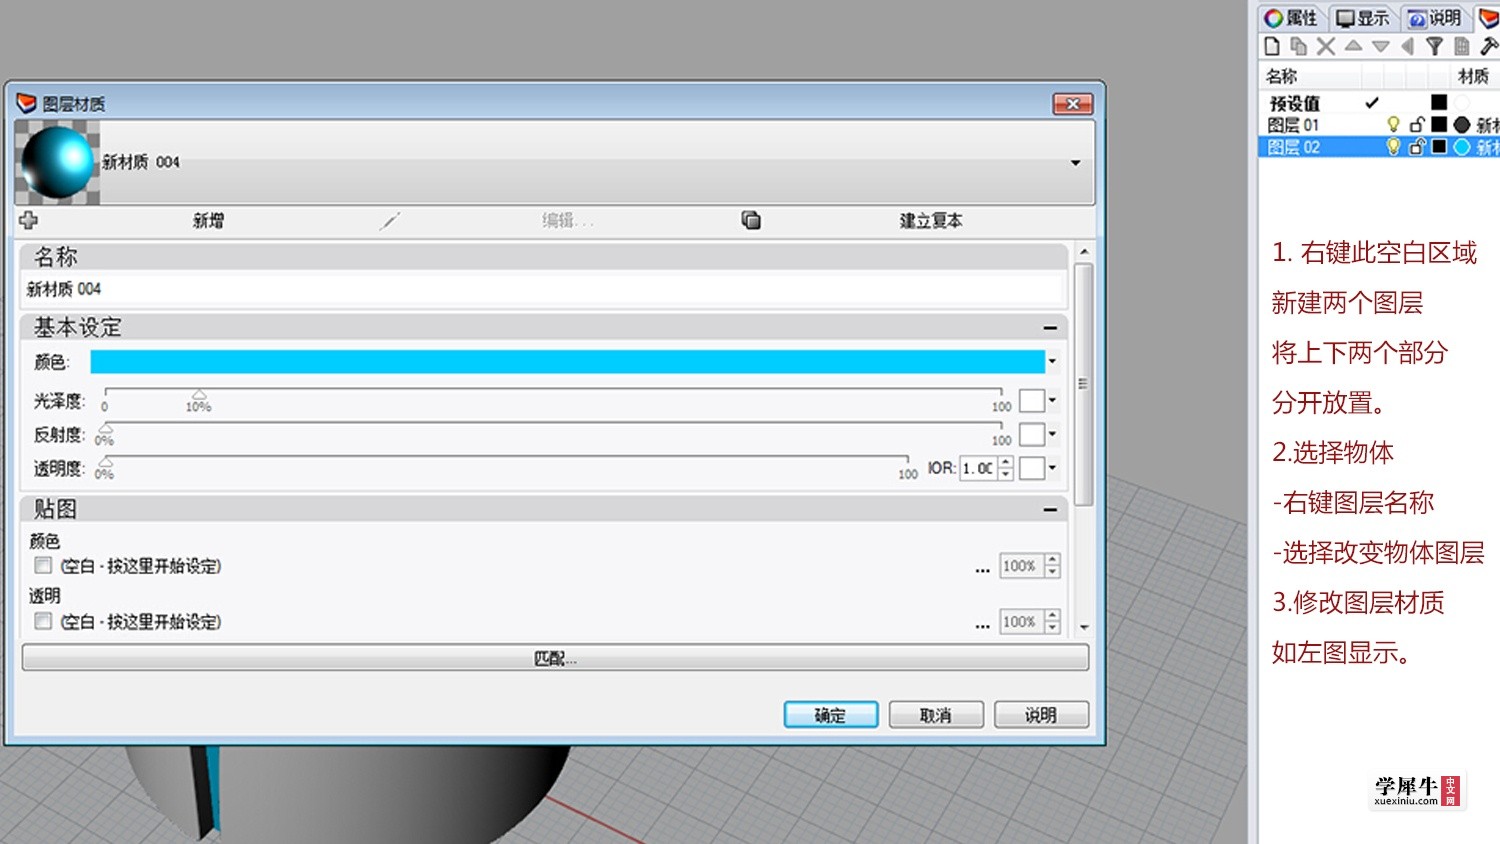Click the 透明度 slider handle at 0%

[x=106, y=462]
